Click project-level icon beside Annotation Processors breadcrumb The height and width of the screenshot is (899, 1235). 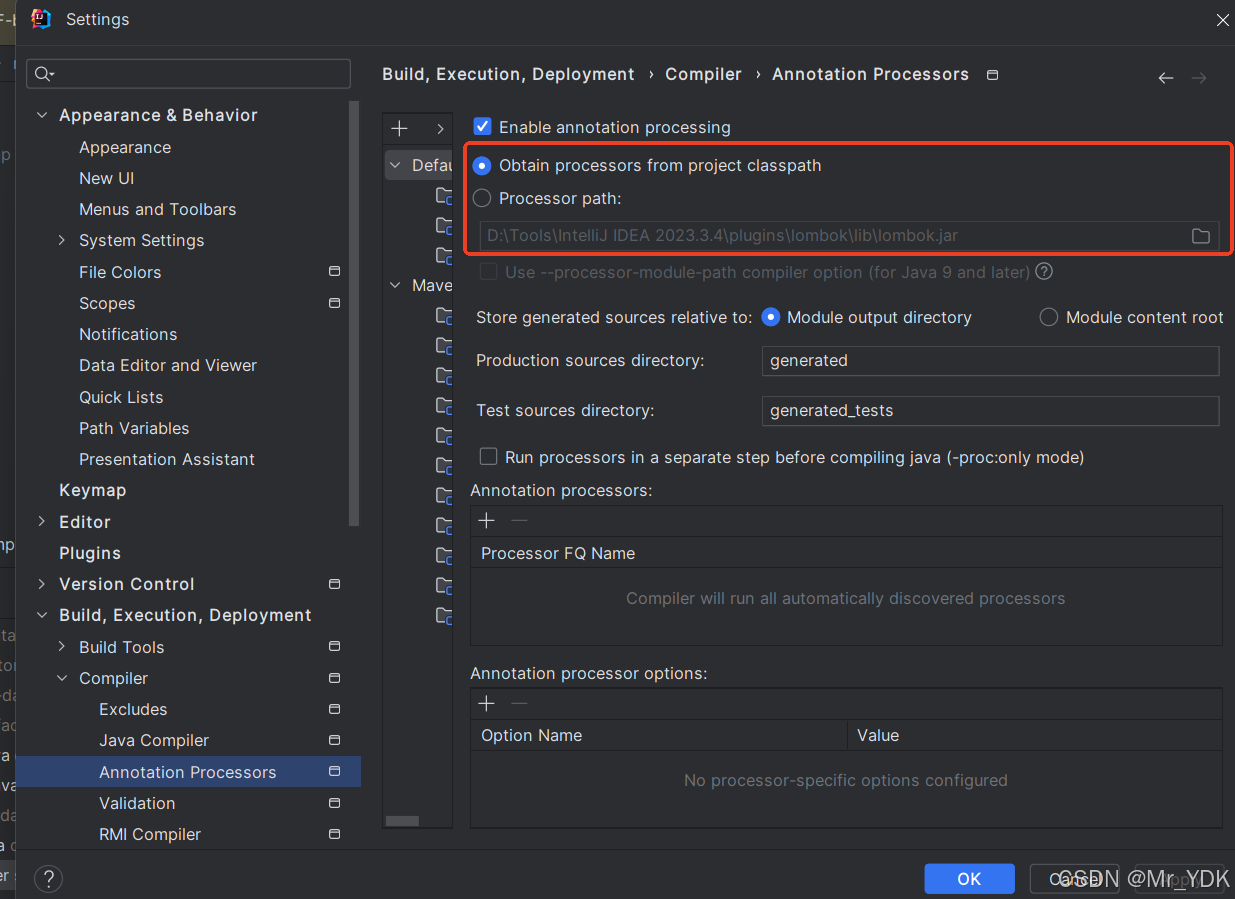992,75
